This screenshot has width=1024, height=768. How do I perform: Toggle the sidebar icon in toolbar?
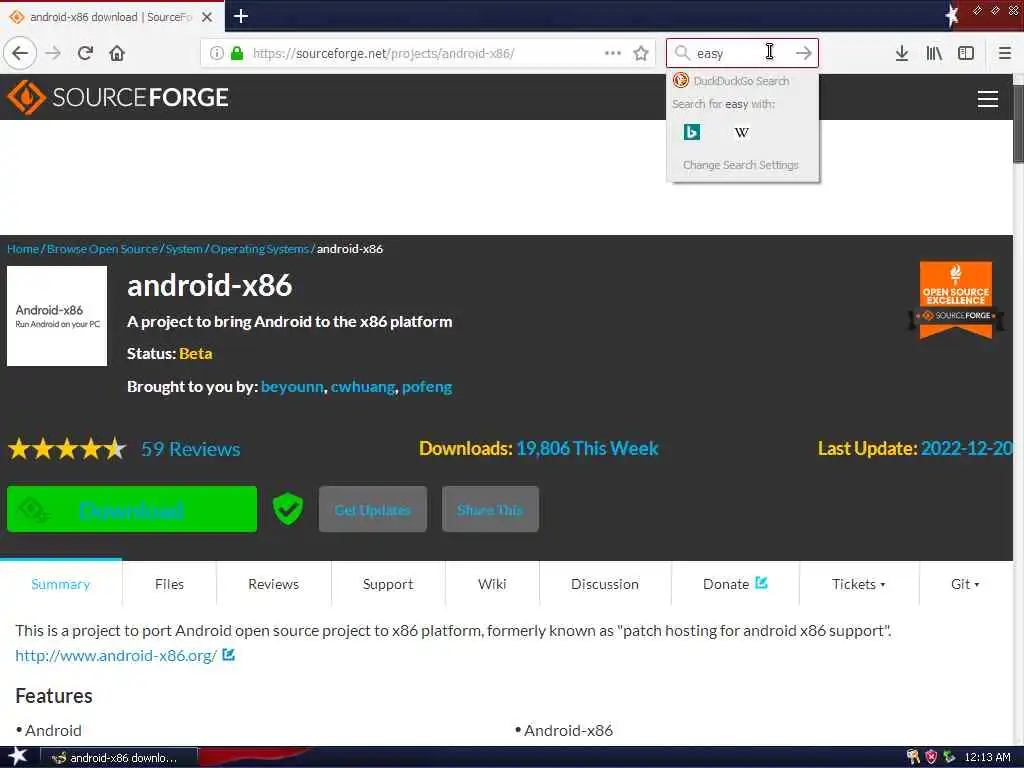point(966,53)
